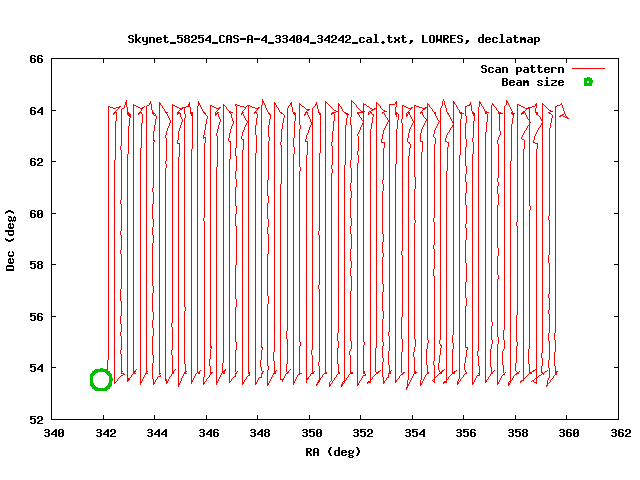Click x-axis tick label 354

(x=415, y=433)
